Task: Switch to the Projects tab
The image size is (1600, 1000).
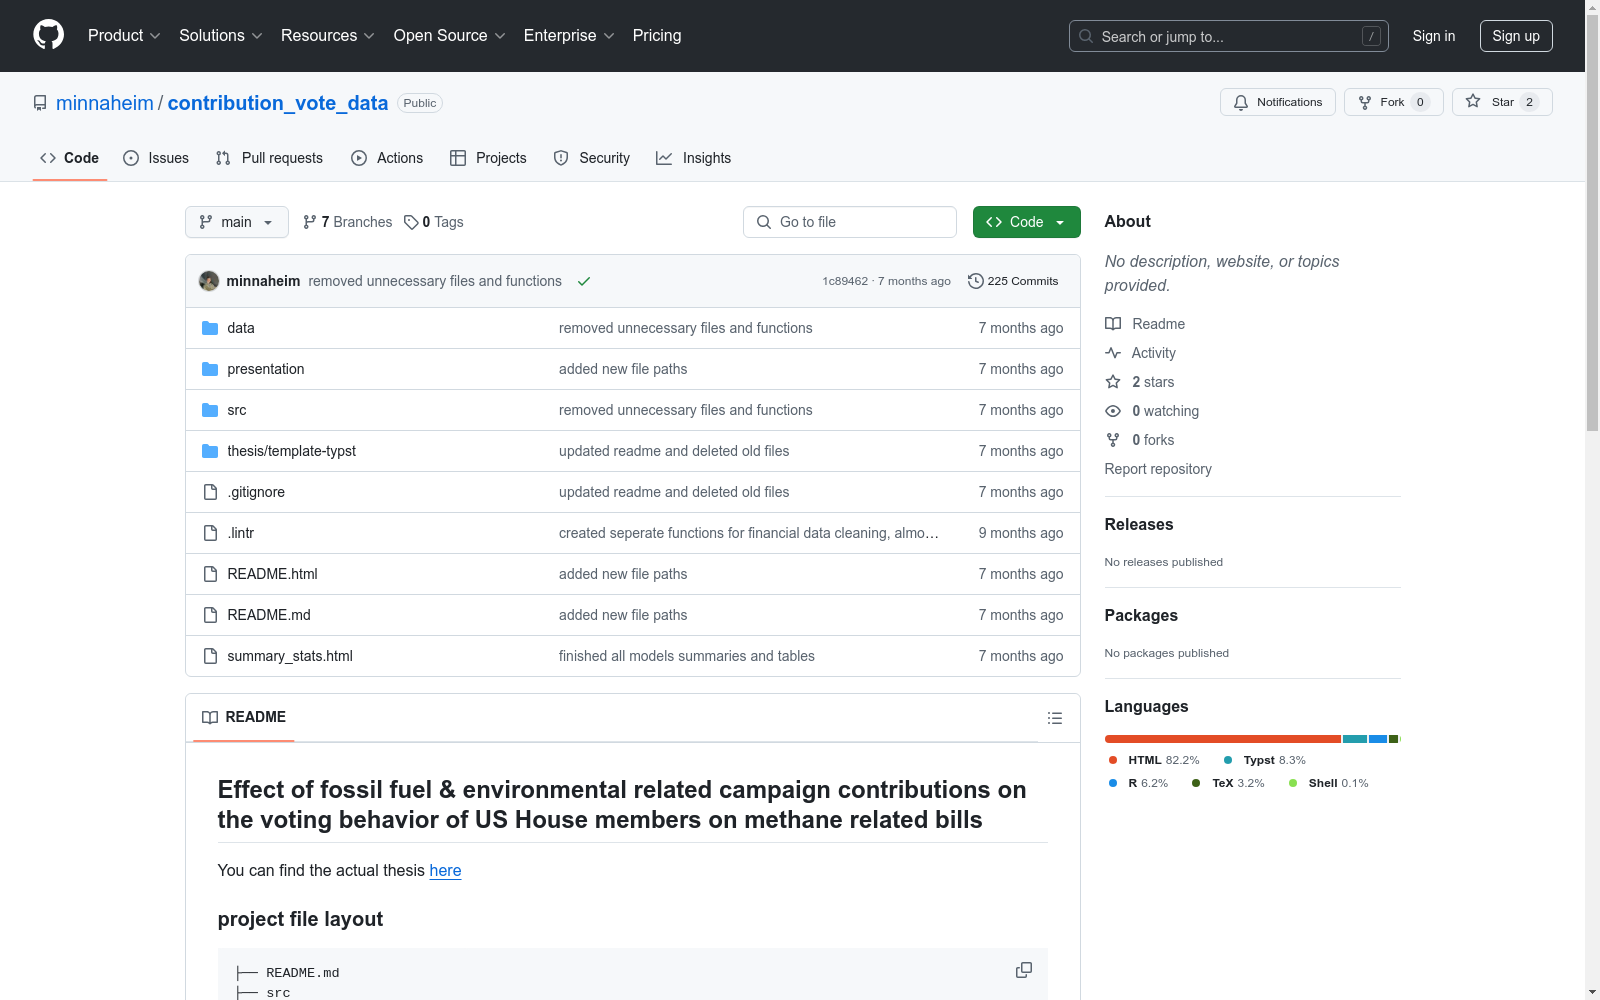Action: (488, 158)
